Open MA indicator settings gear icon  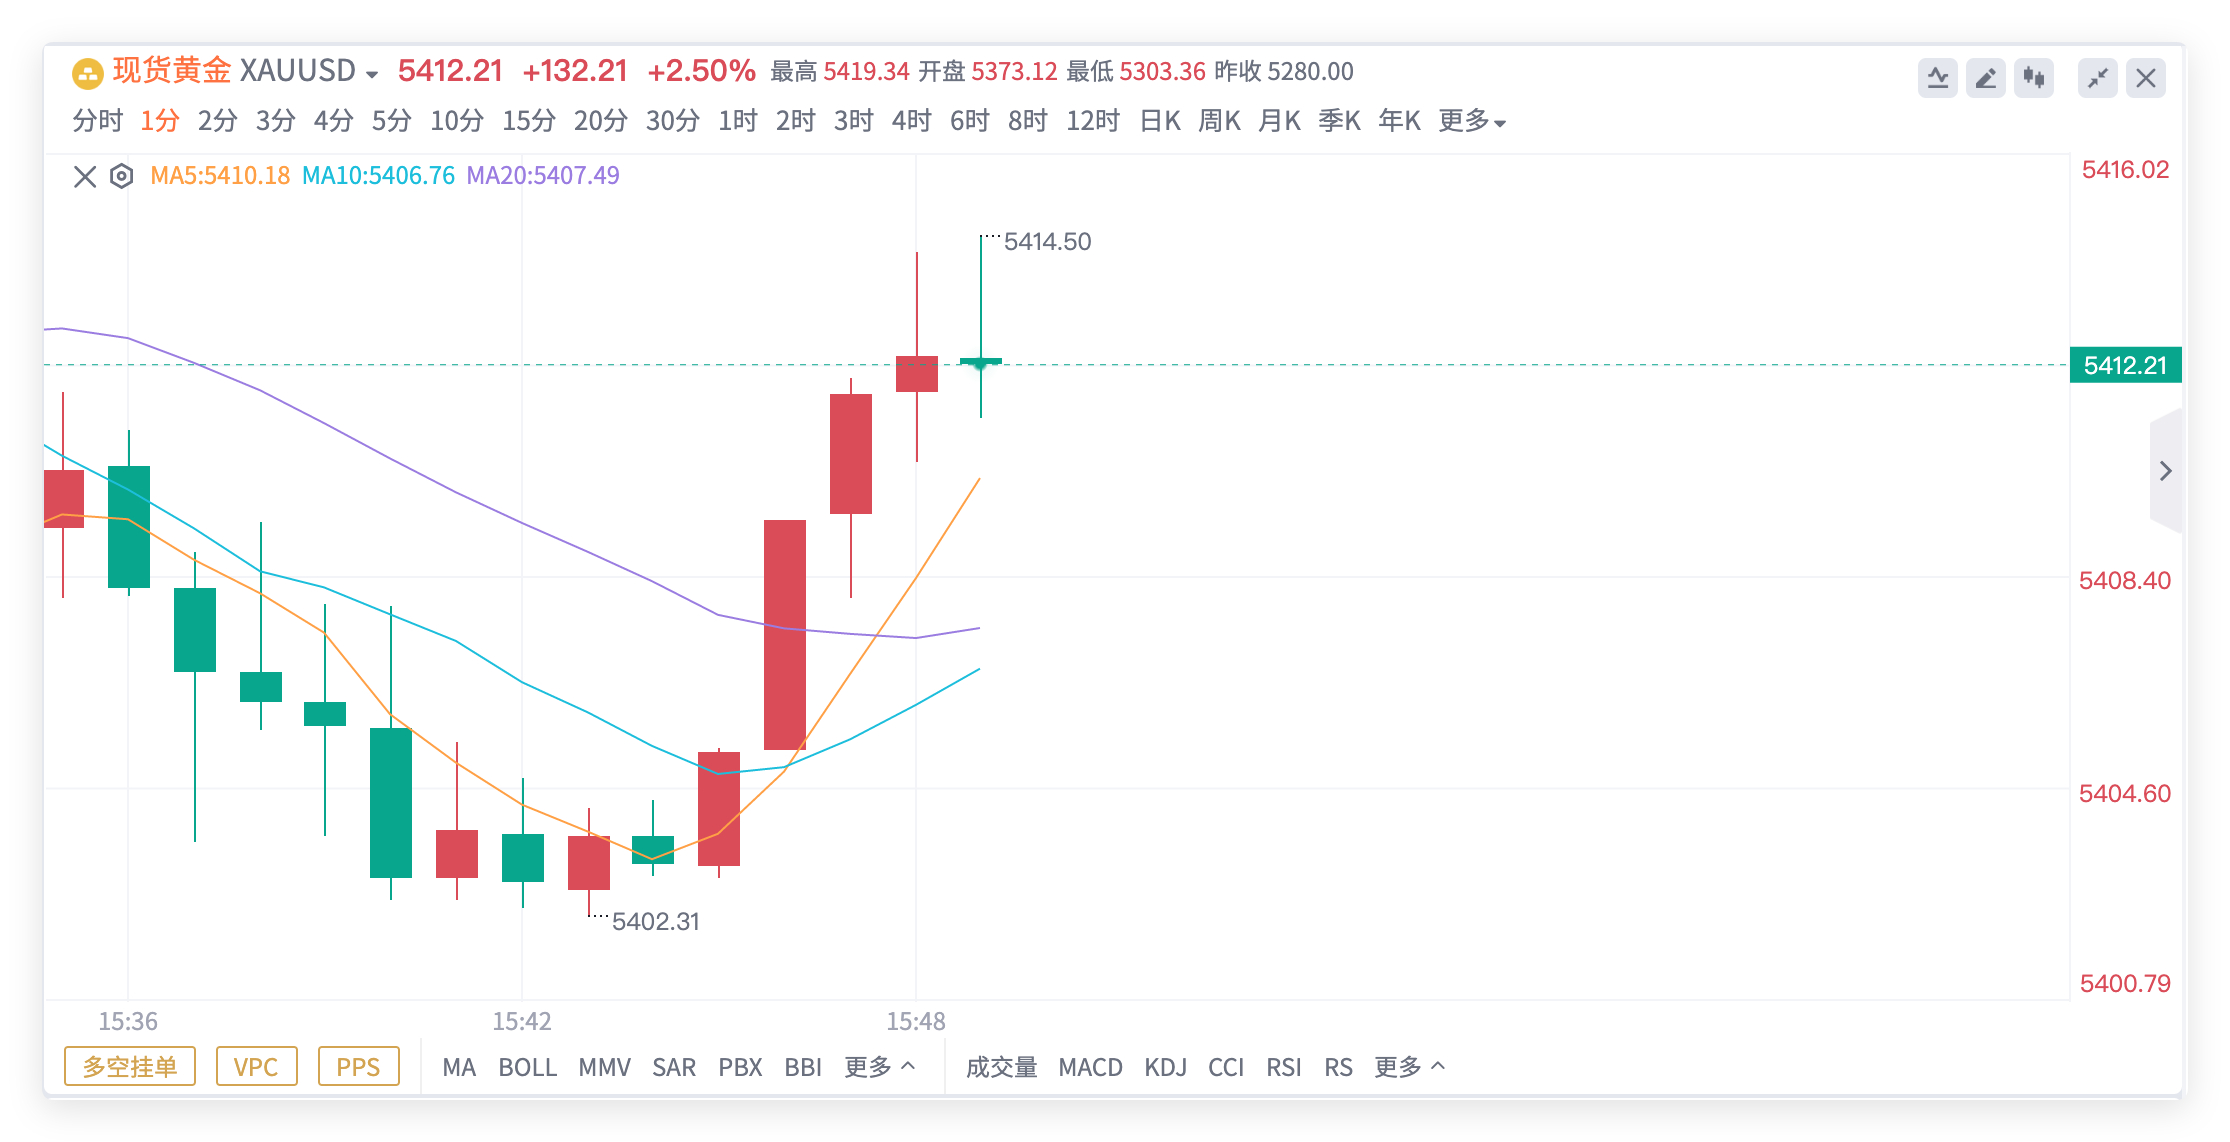coord(121,177)
